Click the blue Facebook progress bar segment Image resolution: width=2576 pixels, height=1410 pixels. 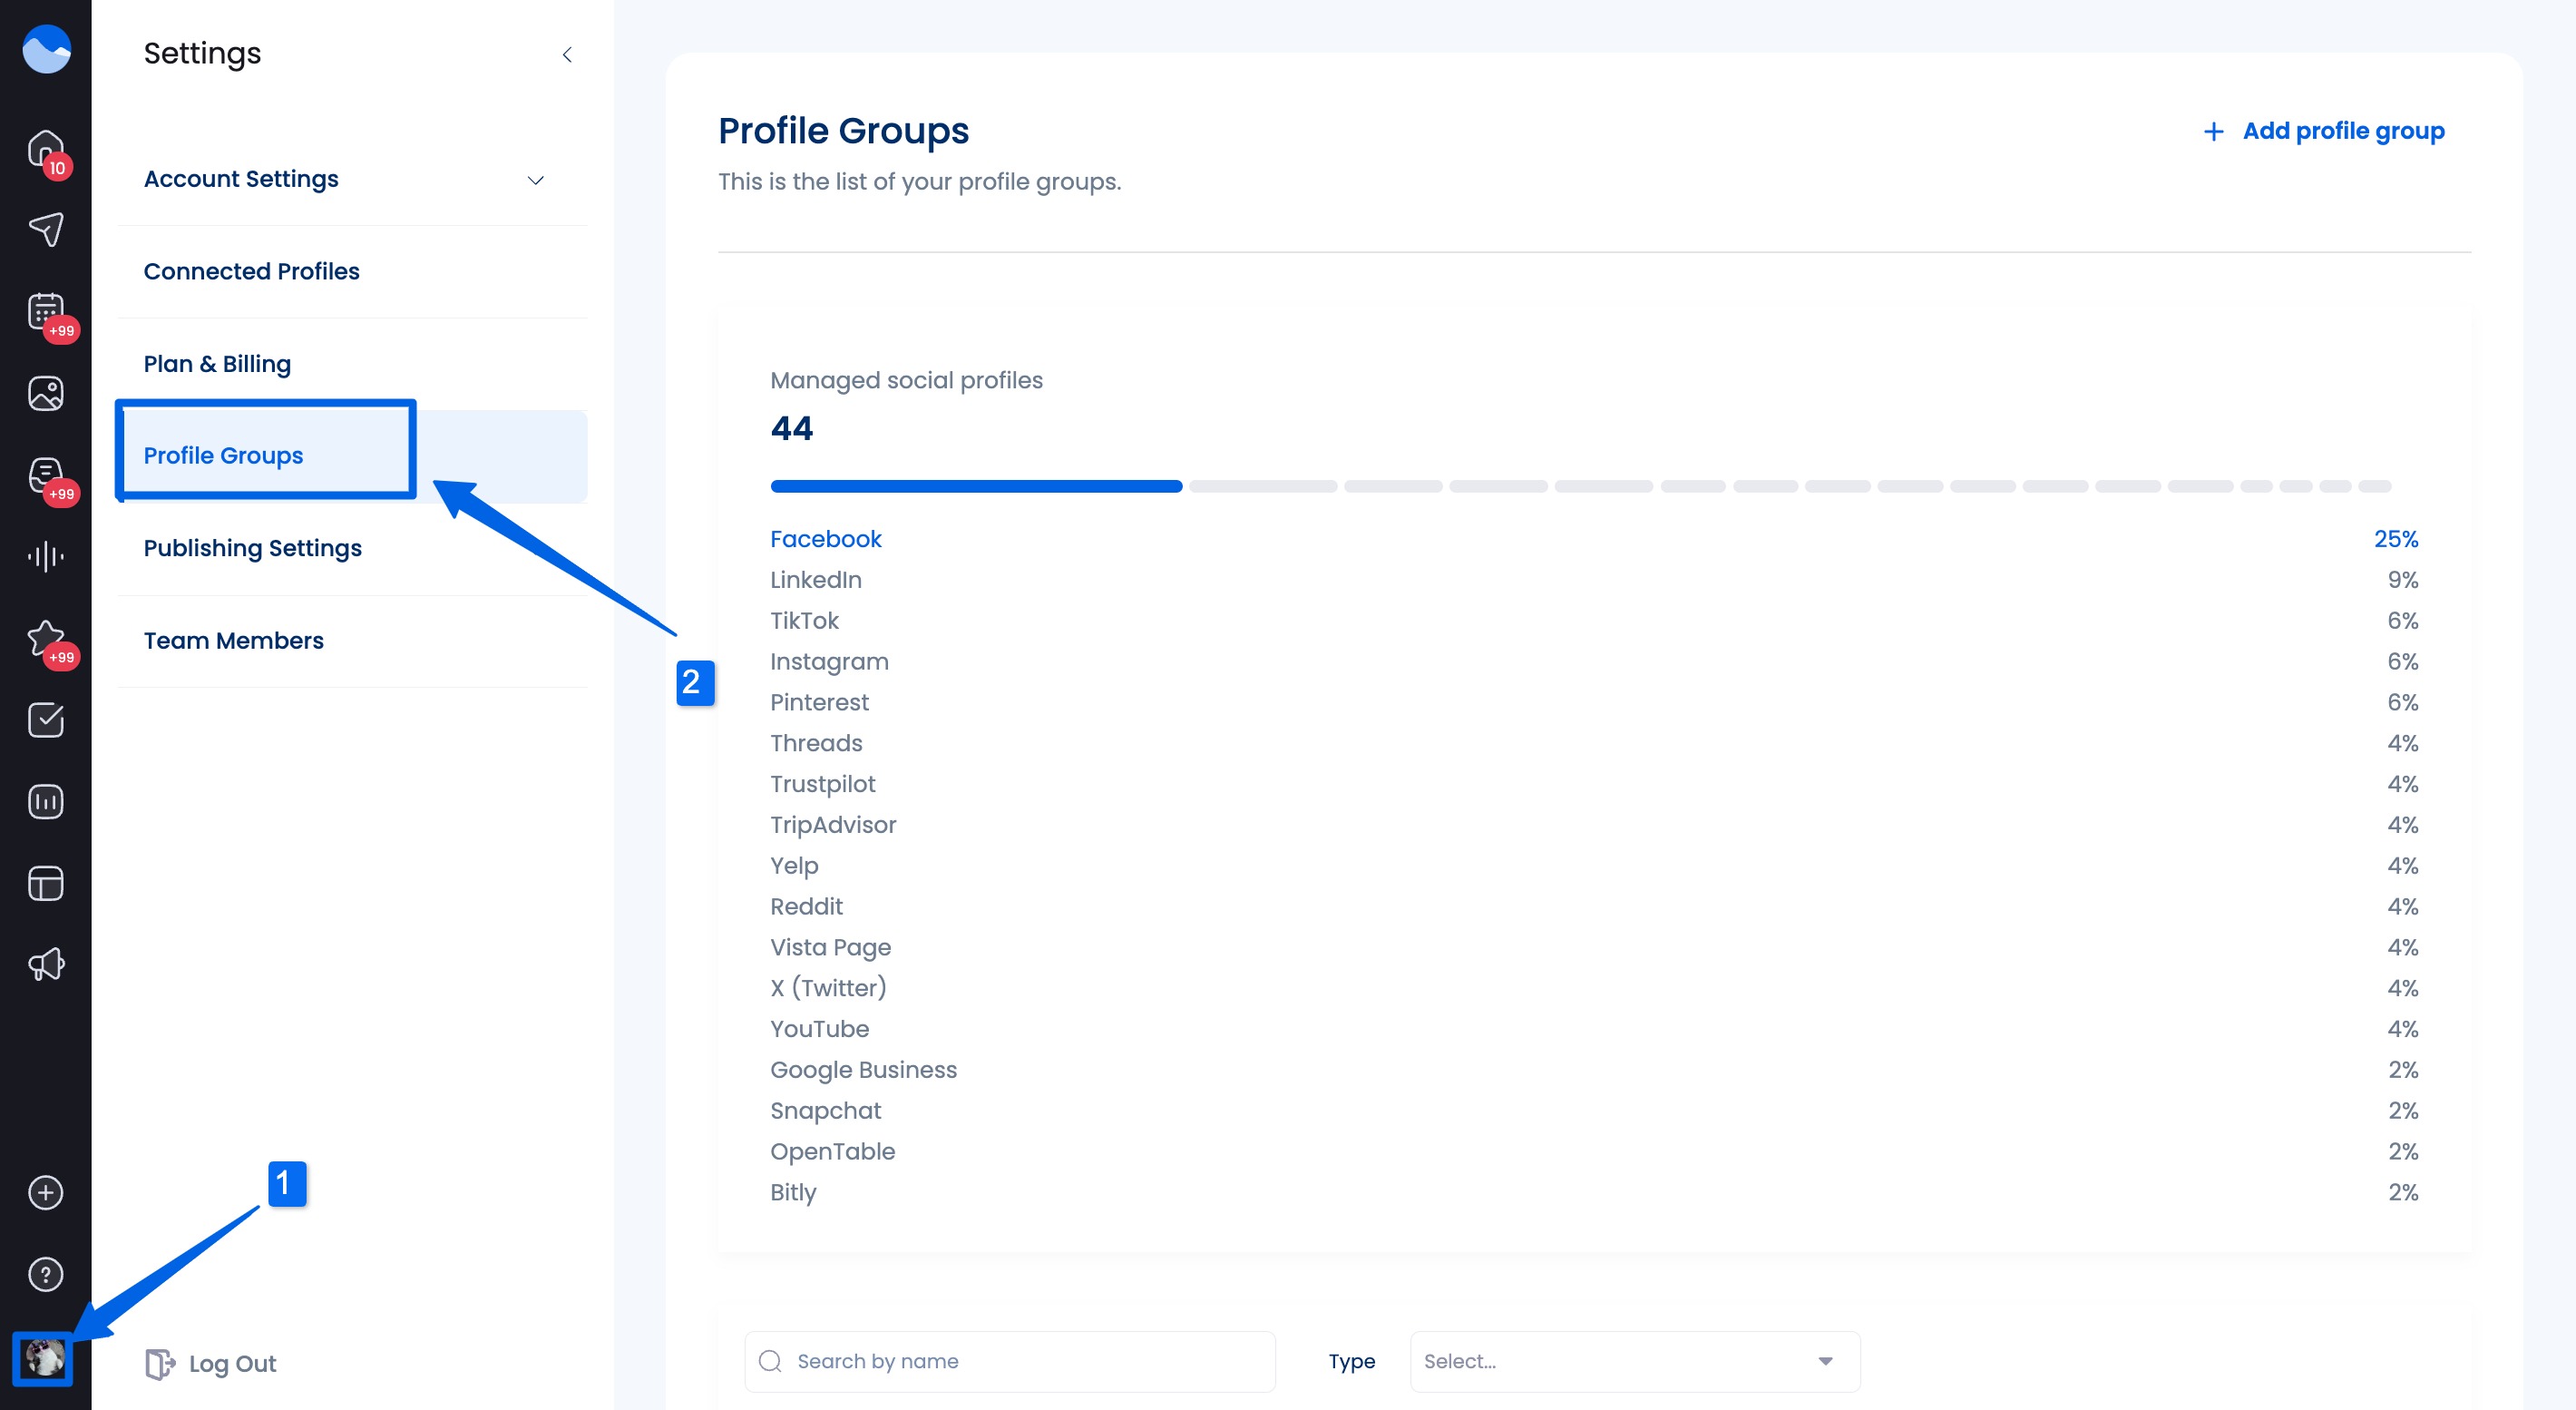click(975, 486)
